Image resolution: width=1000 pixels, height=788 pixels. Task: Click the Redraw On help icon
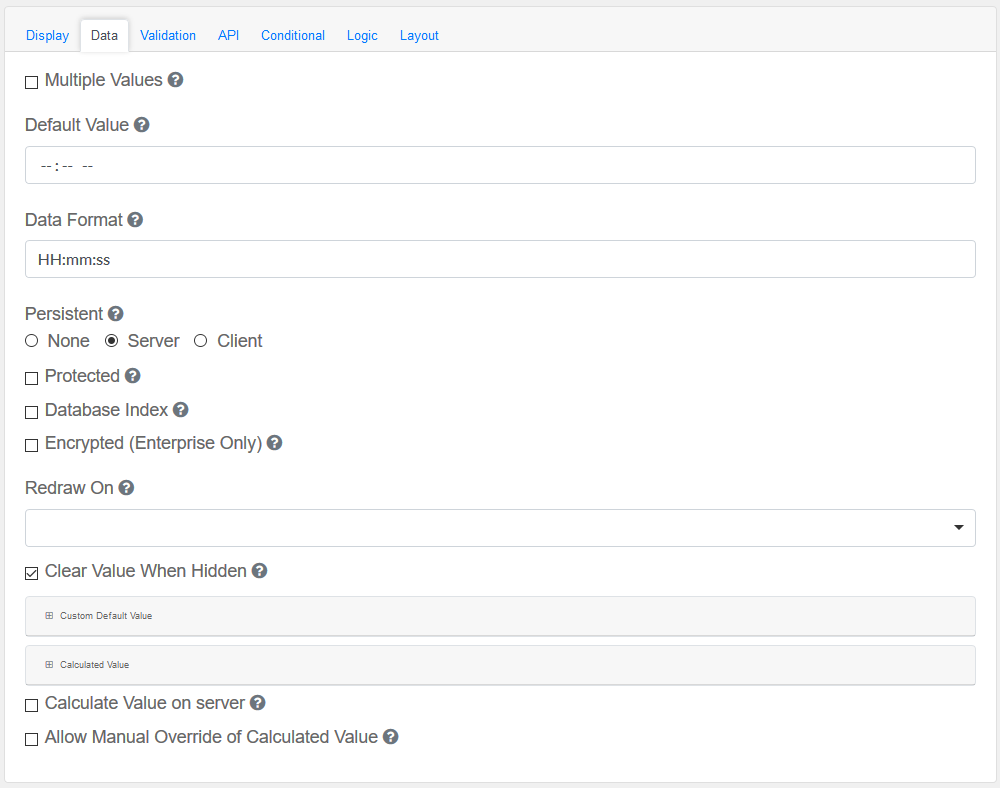pyautogui.click(x=126, y=488)
